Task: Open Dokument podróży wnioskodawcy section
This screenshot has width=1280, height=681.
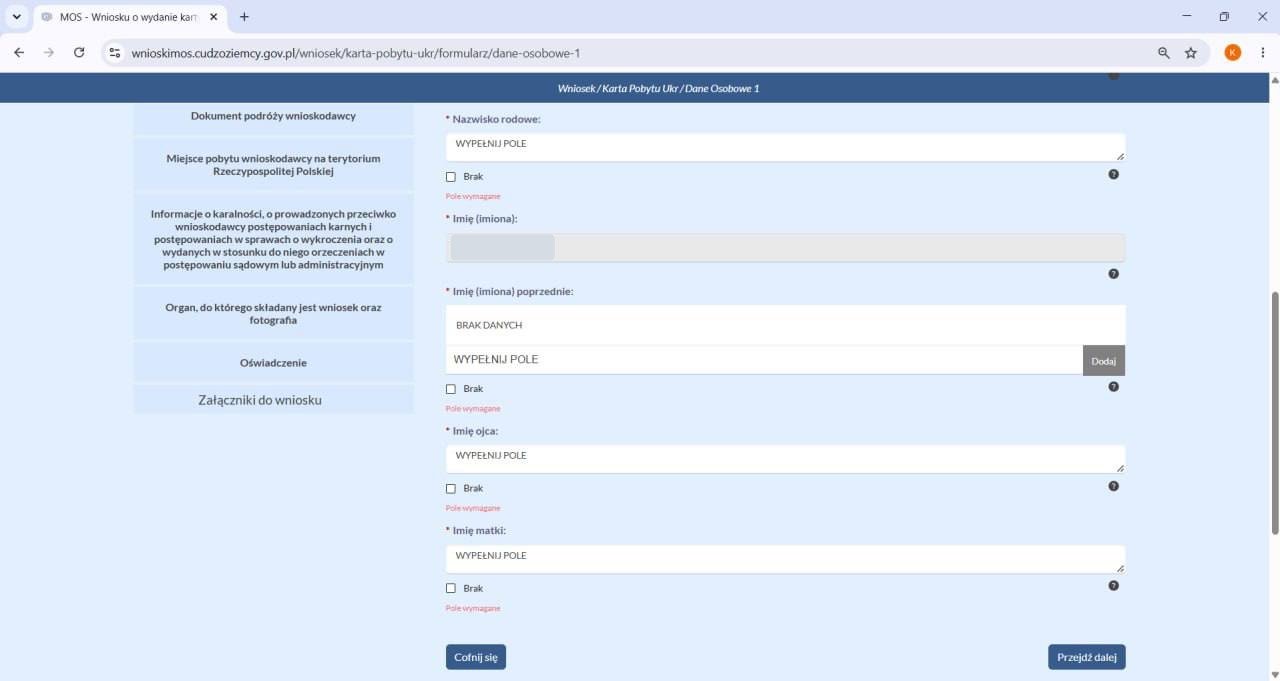Action: pyautogui.click(x=273, y=116)
